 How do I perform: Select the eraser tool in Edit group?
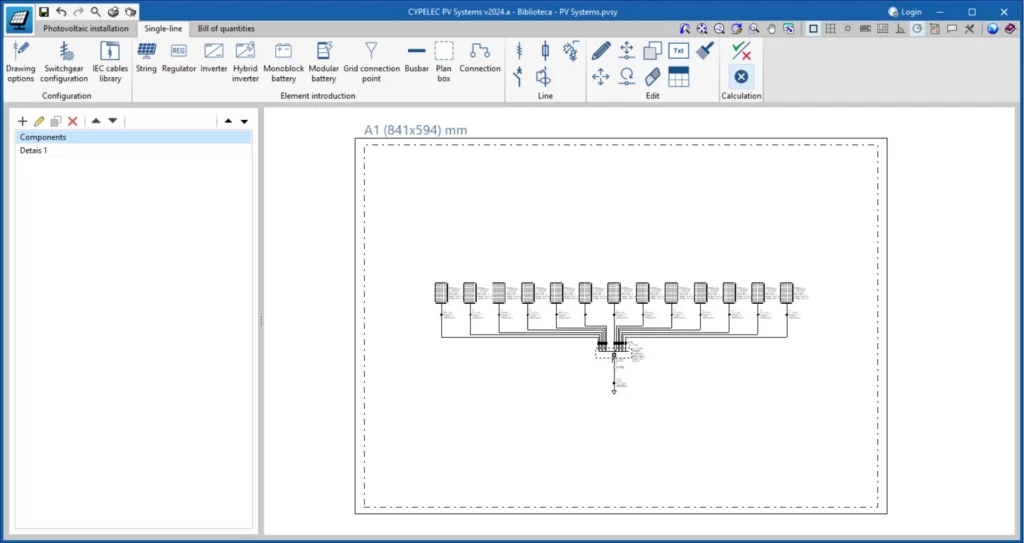(653, 76)
